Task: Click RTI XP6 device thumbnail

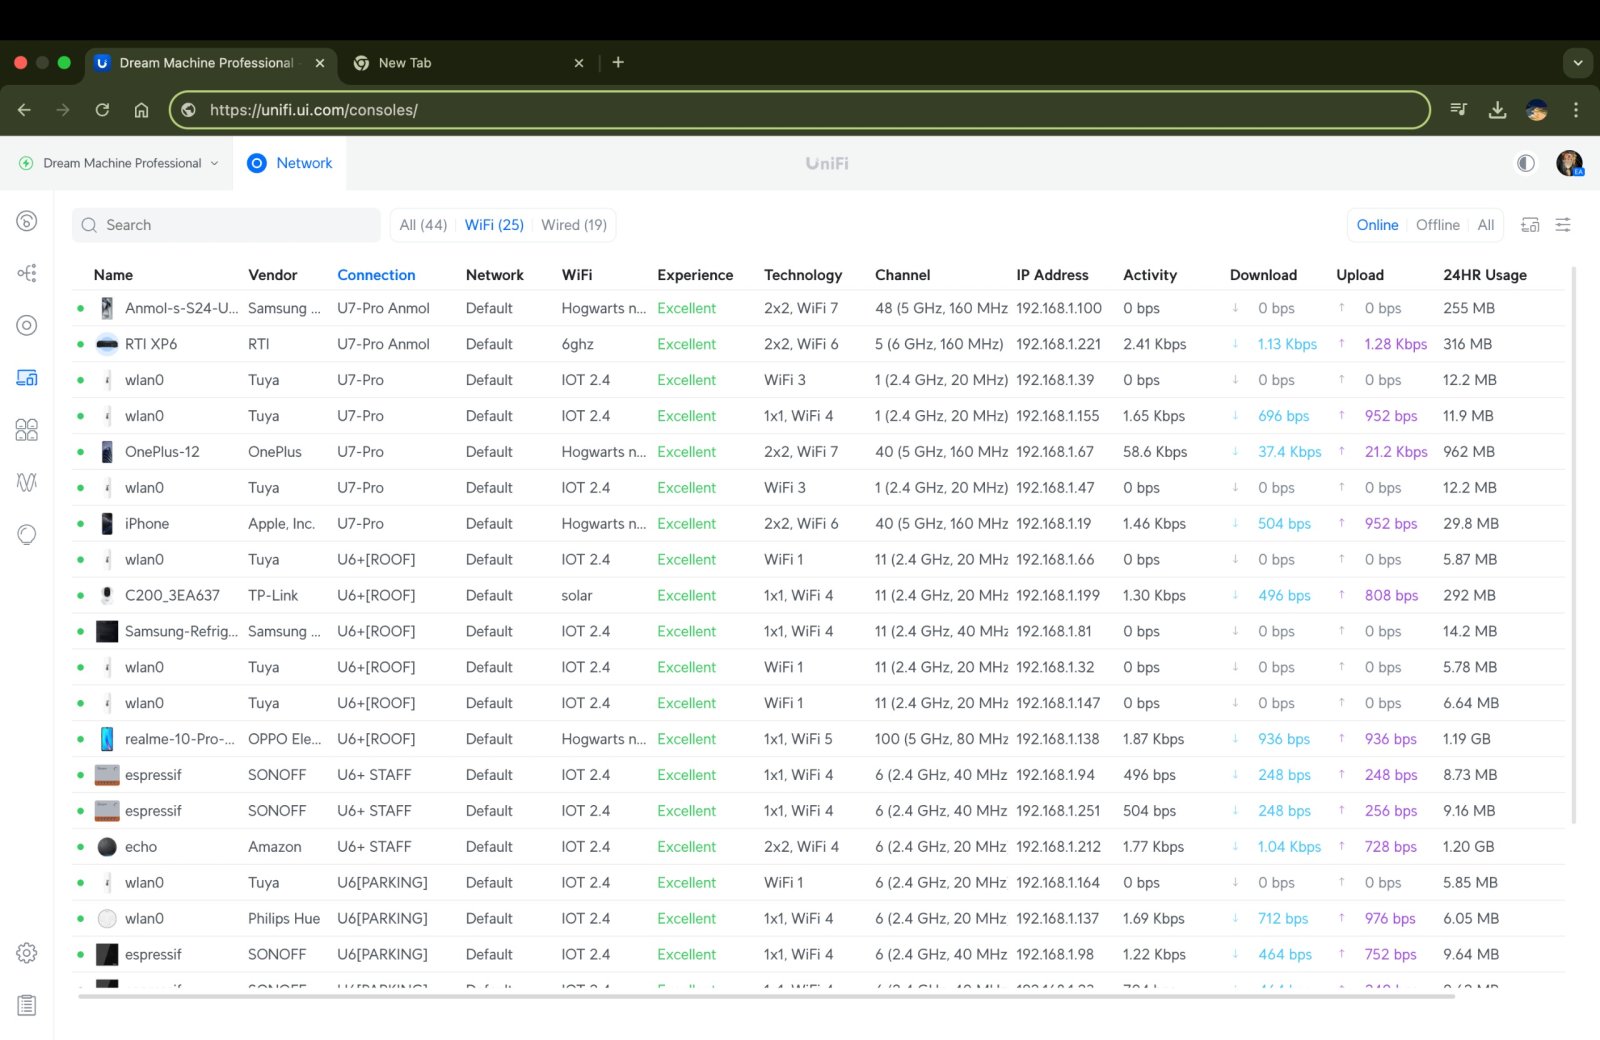Action: [x=107, y=344]
